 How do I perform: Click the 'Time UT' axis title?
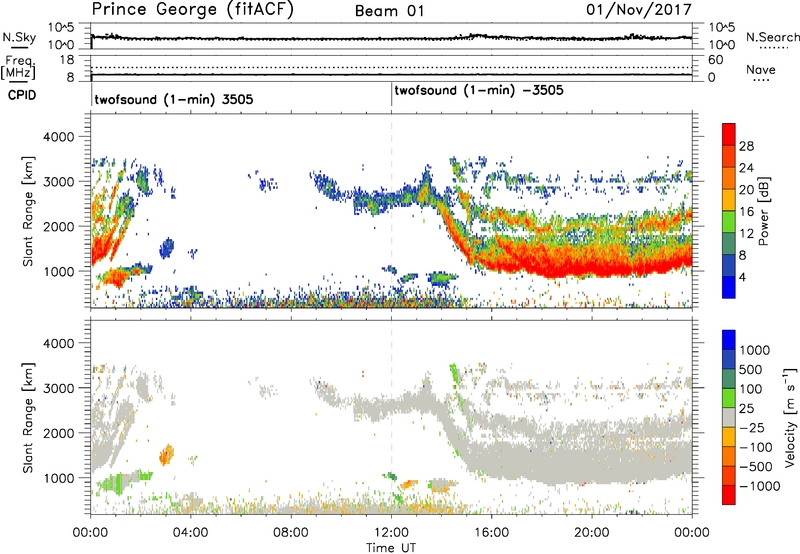(x=391, y=548)
